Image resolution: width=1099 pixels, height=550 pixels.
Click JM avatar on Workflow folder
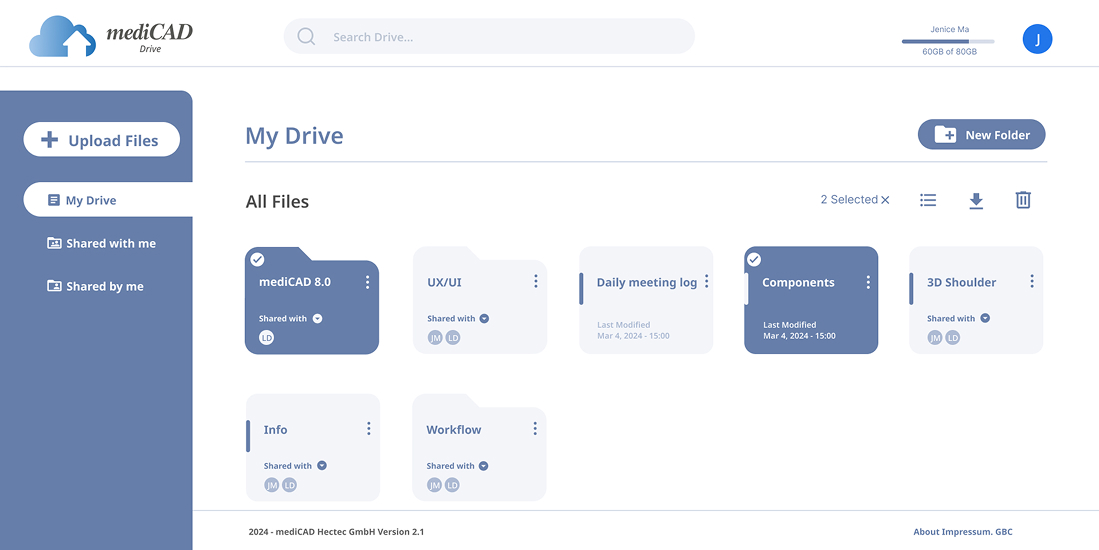click(435, 485)
